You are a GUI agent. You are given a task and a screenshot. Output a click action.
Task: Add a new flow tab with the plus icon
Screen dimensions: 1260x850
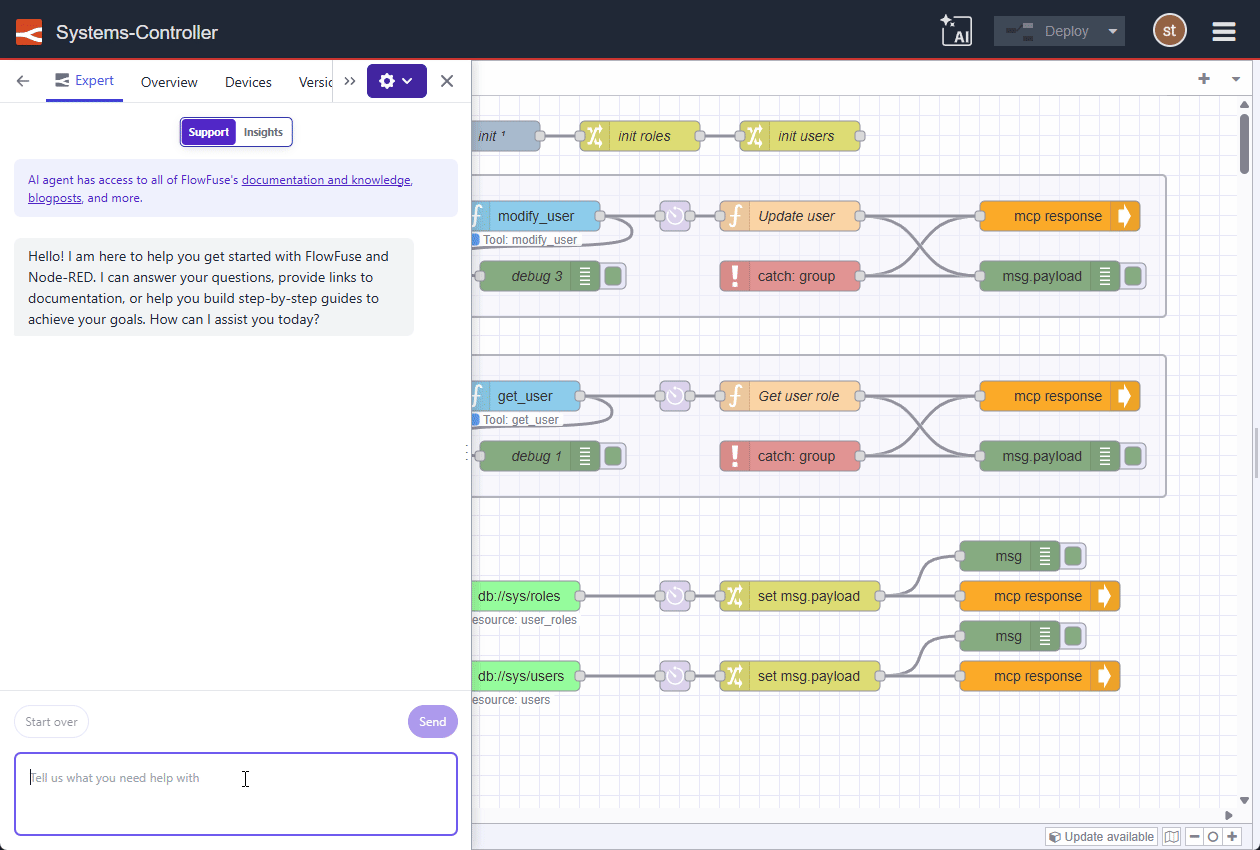click(1203, 76)
